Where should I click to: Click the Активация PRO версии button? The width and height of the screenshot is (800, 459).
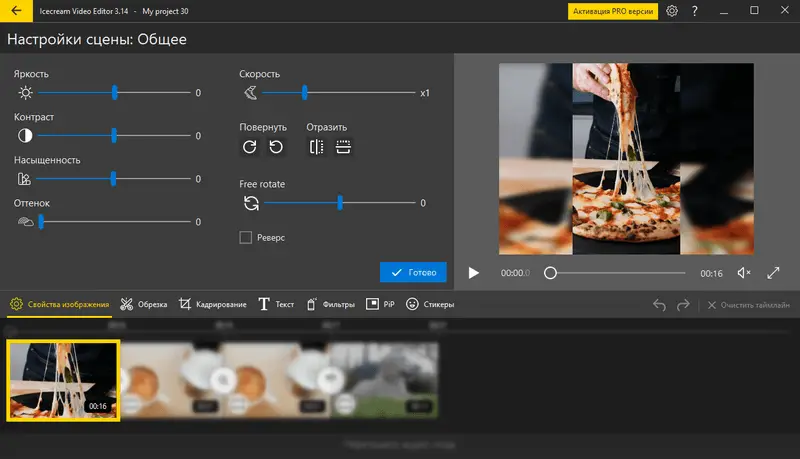(613, 11)
